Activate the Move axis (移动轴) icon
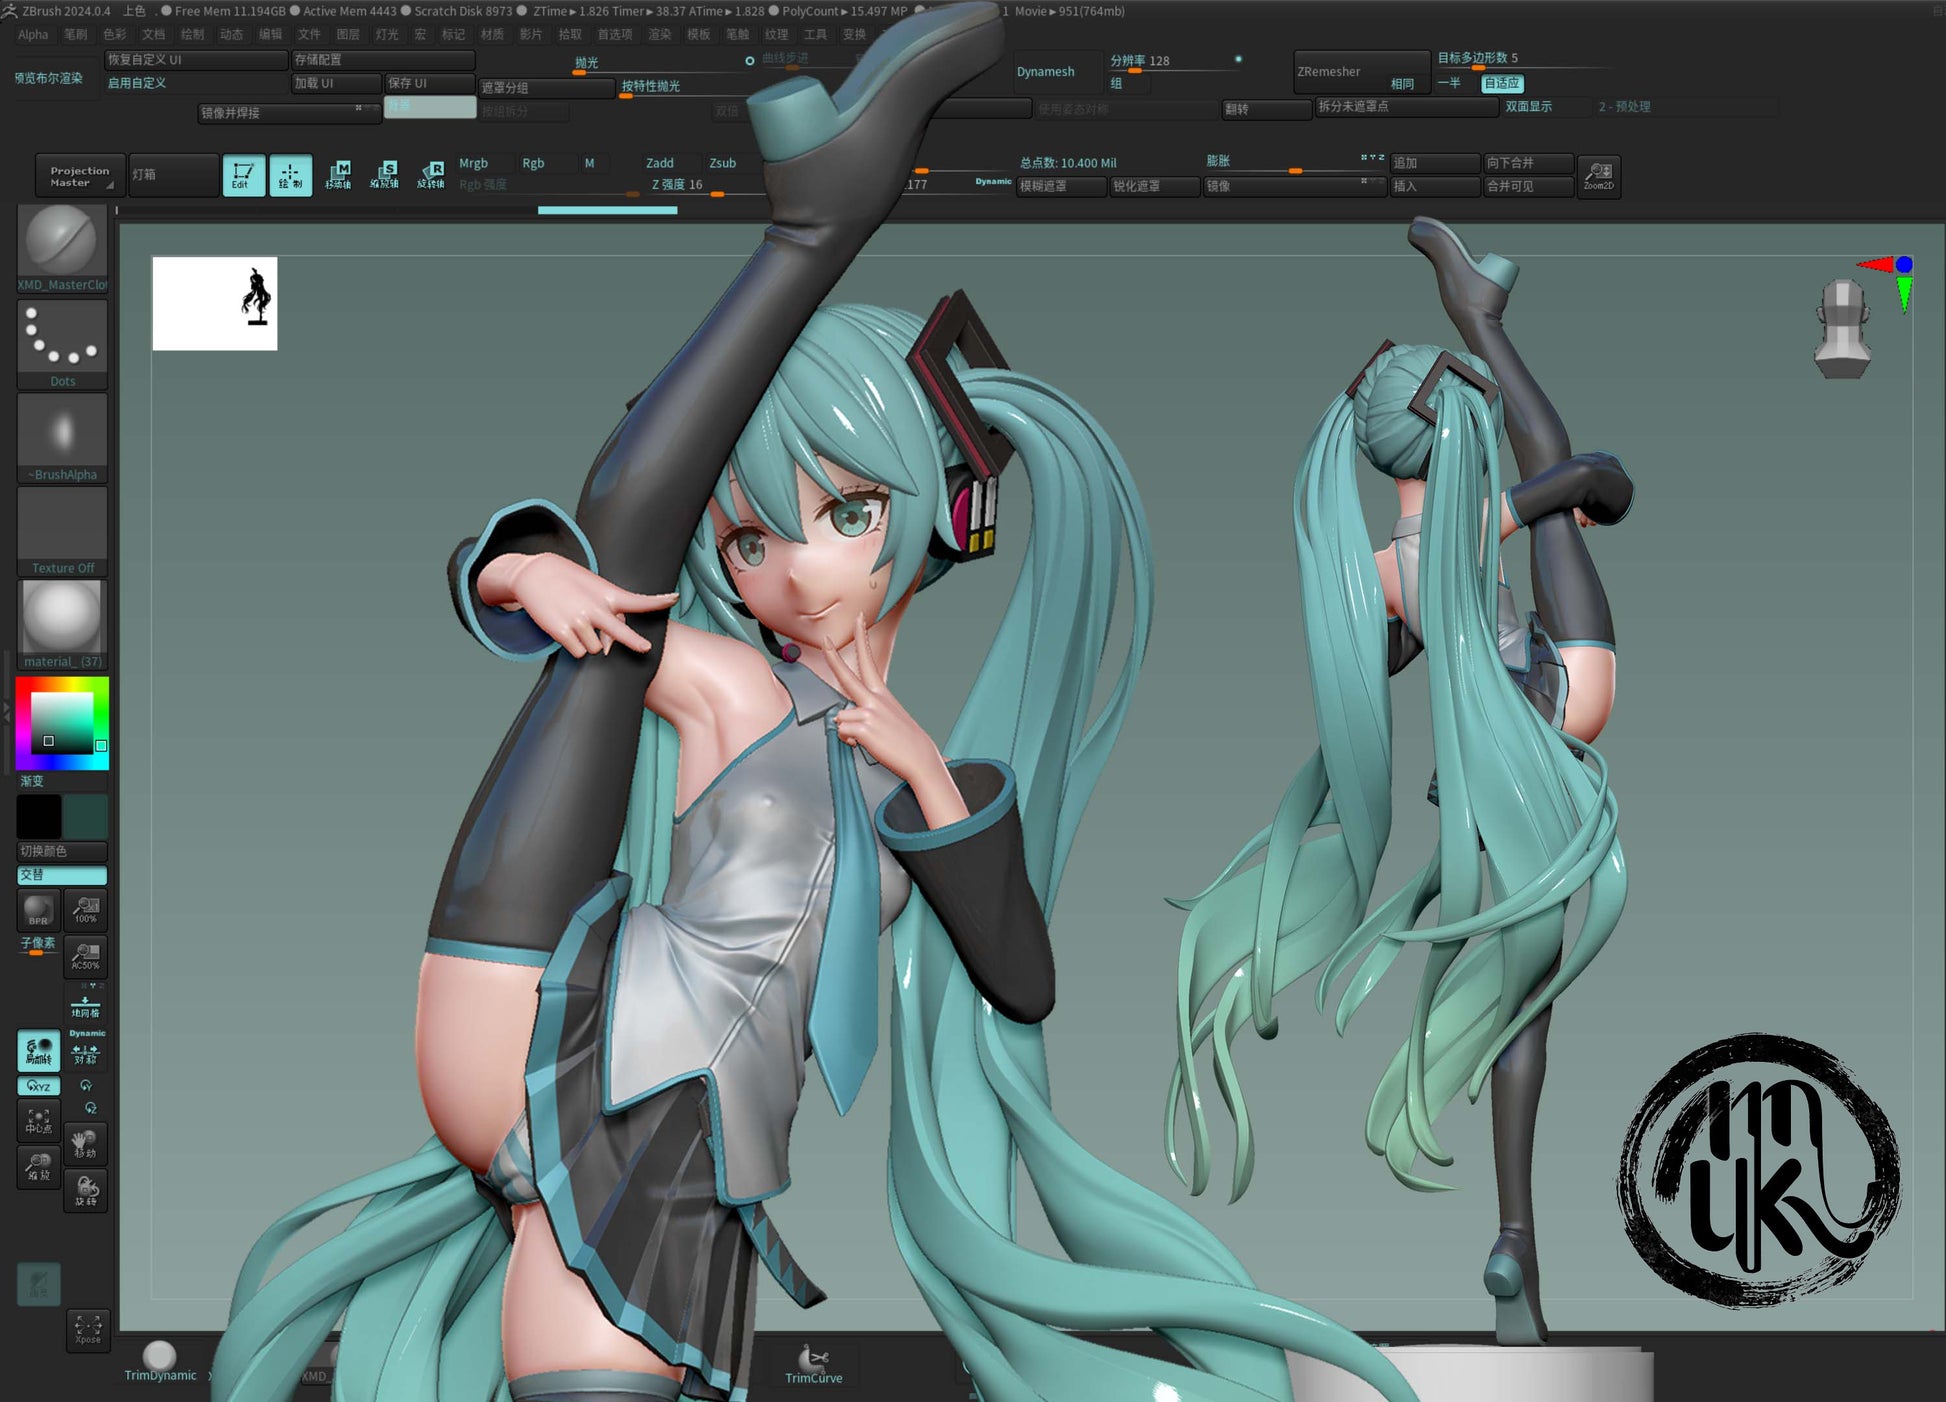Image resolution: width=1946 pixels, height=1402 pixels. point(340,175)
